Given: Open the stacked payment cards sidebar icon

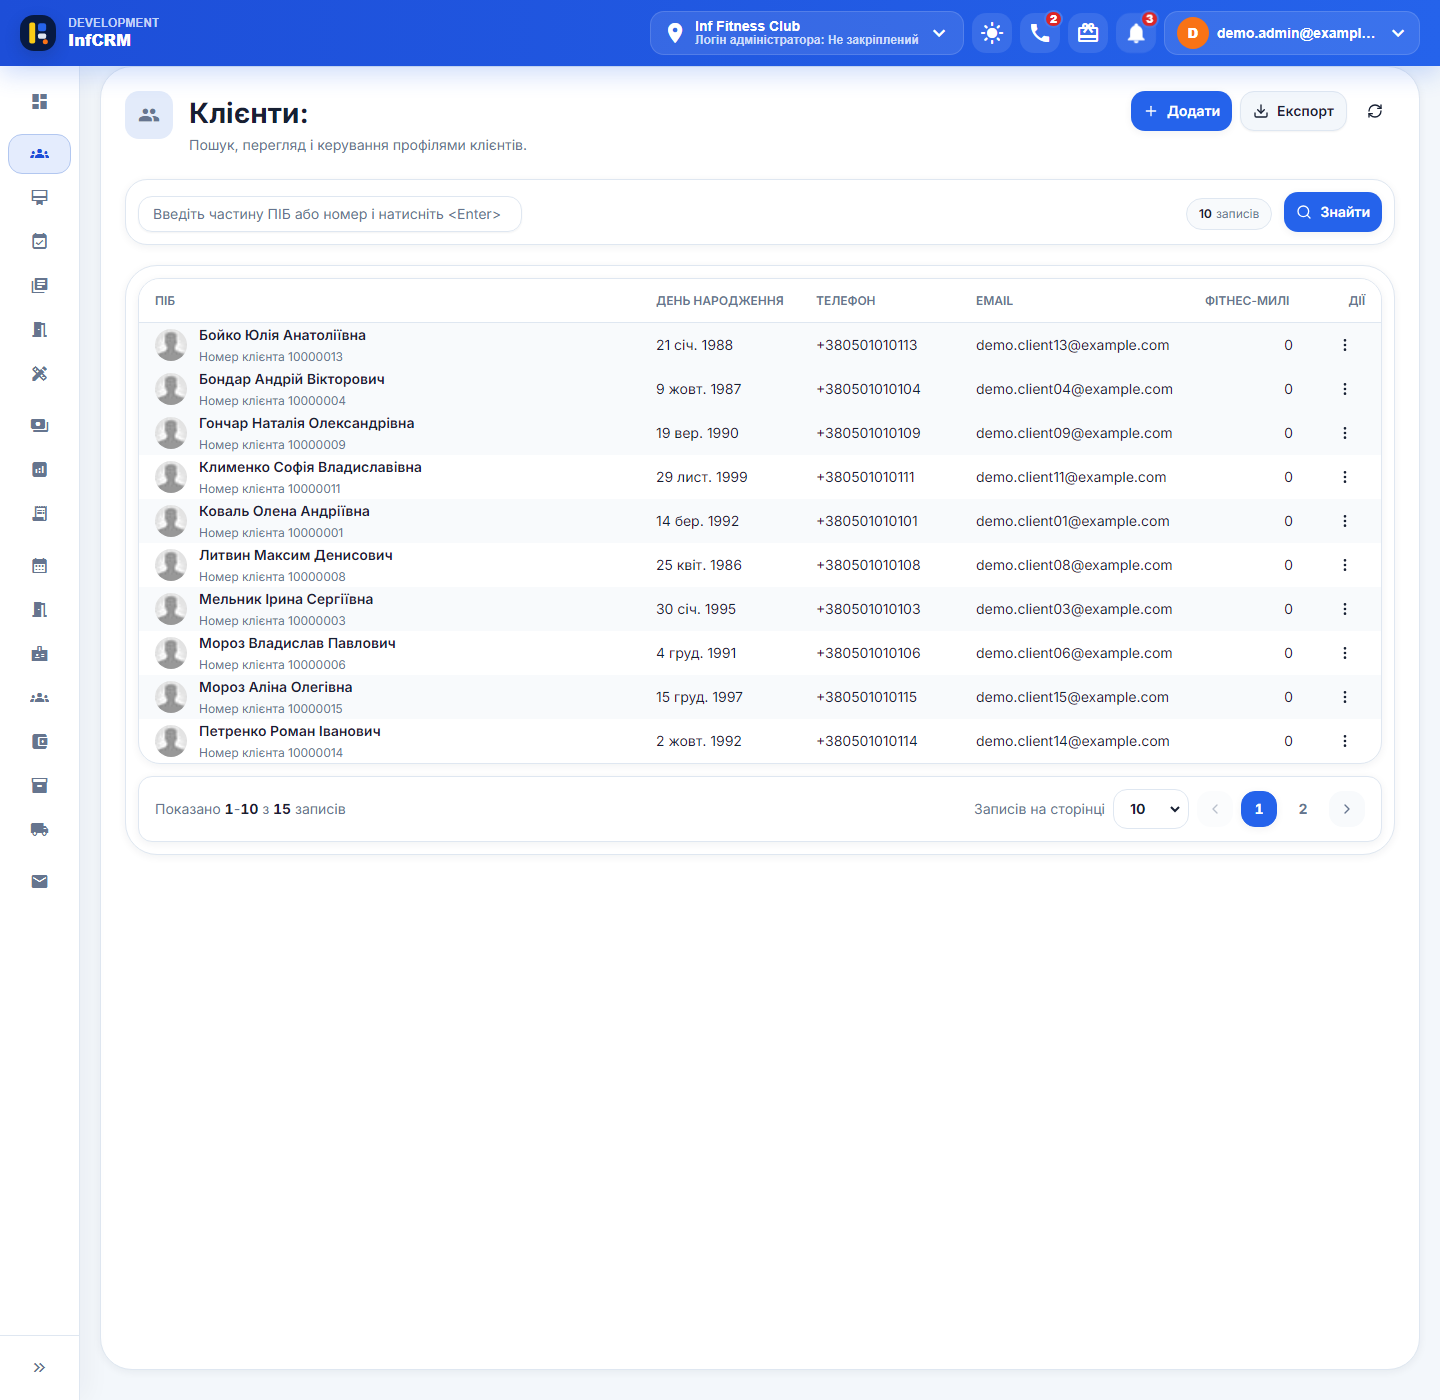Looking at the screenshot, I should [x=39, y=426].
